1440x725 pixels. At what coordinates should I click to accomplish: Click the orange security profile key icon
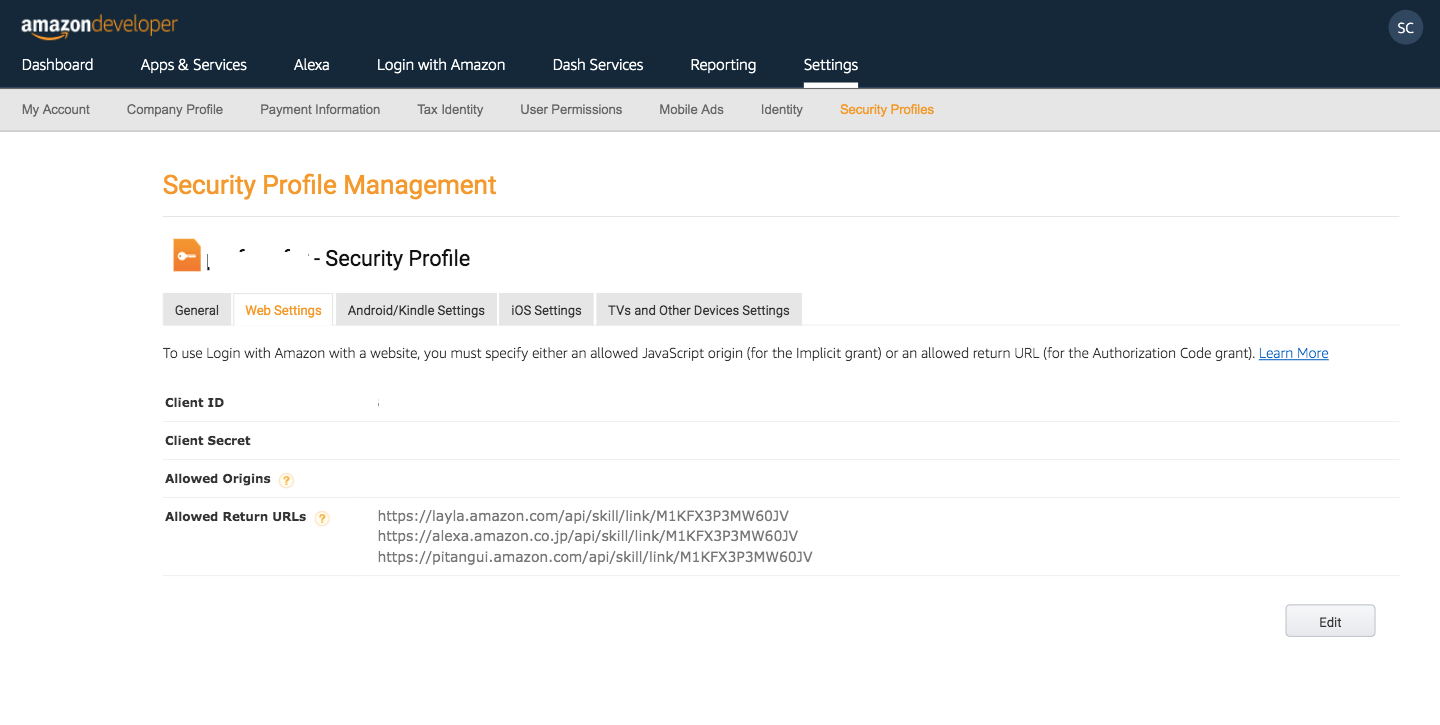pyautogui.click(x=187, y=256)
